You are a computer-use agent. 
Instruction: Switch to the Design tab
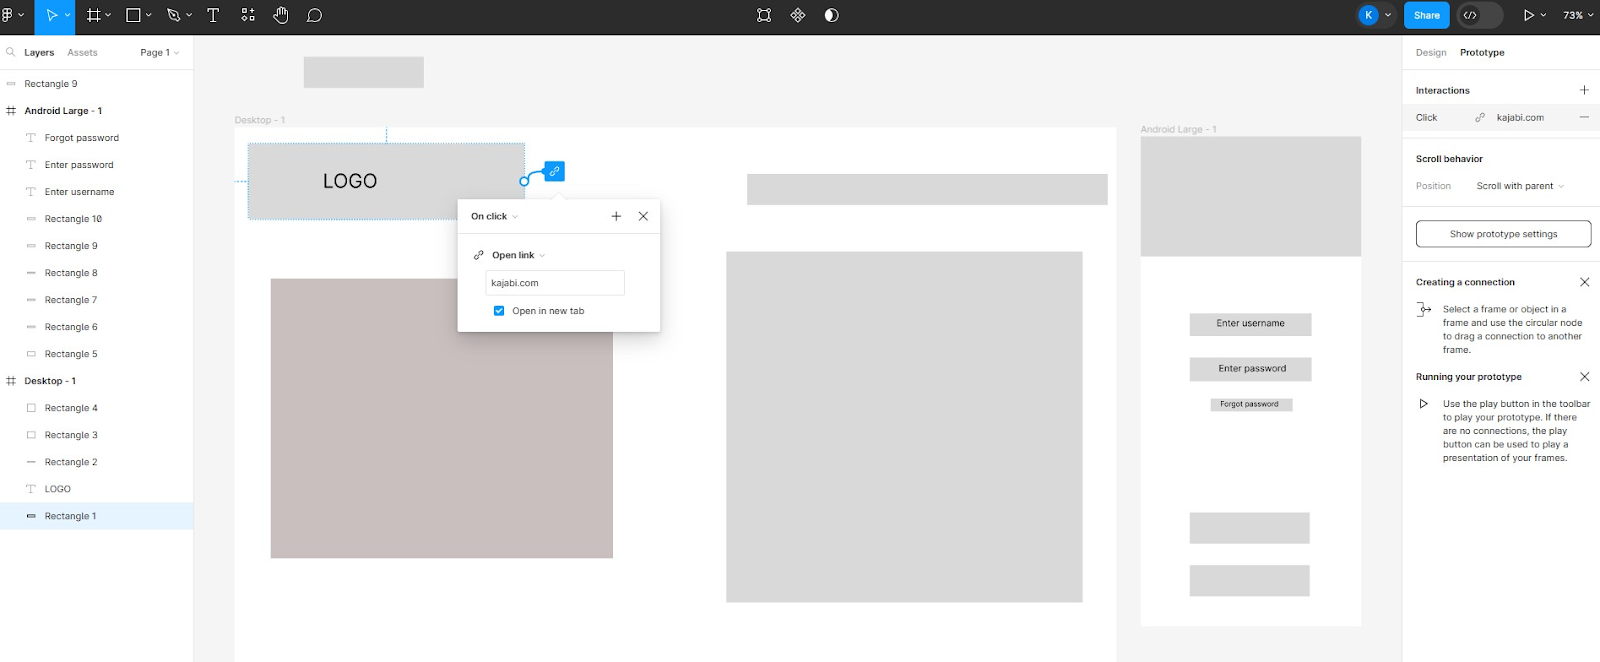point(1431,52)
